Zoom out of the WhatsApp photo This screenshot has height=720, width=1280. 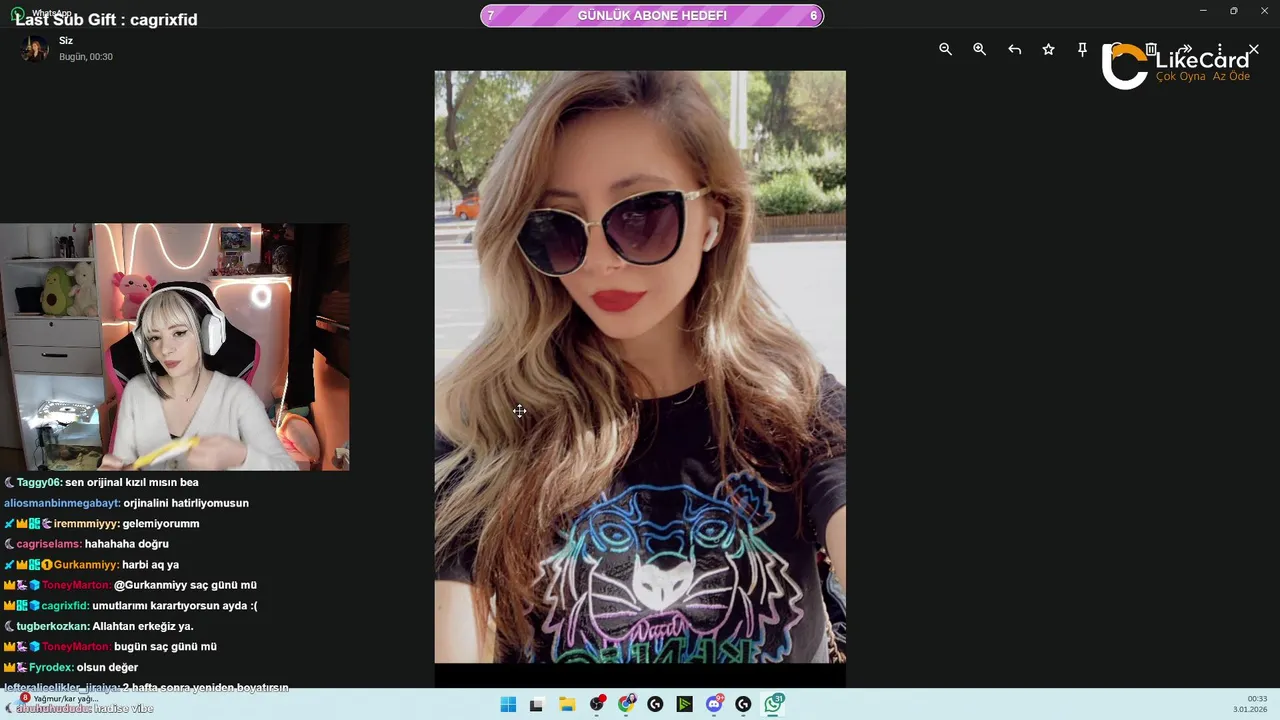[945, 49]
